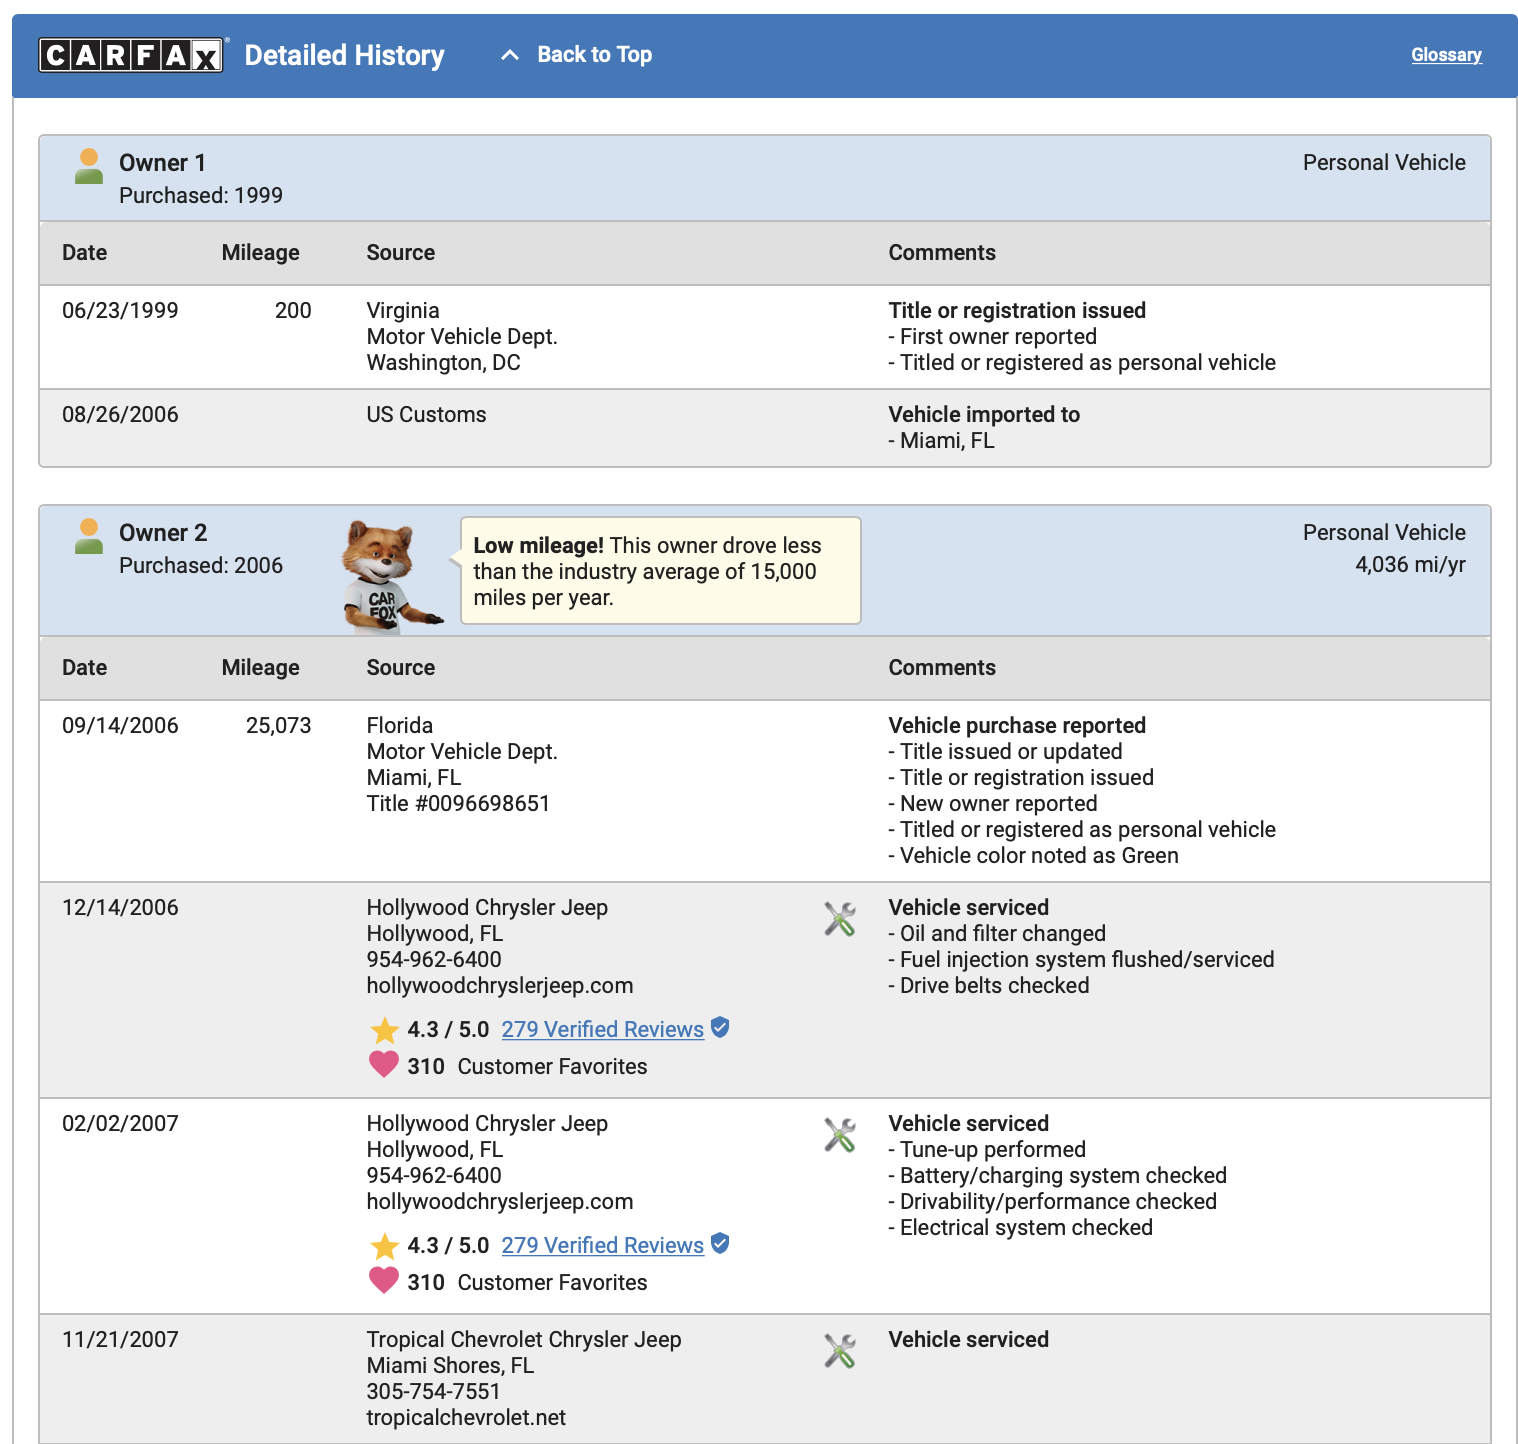Click the 02/02/2007 date cell
Screen dimensions: 1518x1444
coord(120,1123)
